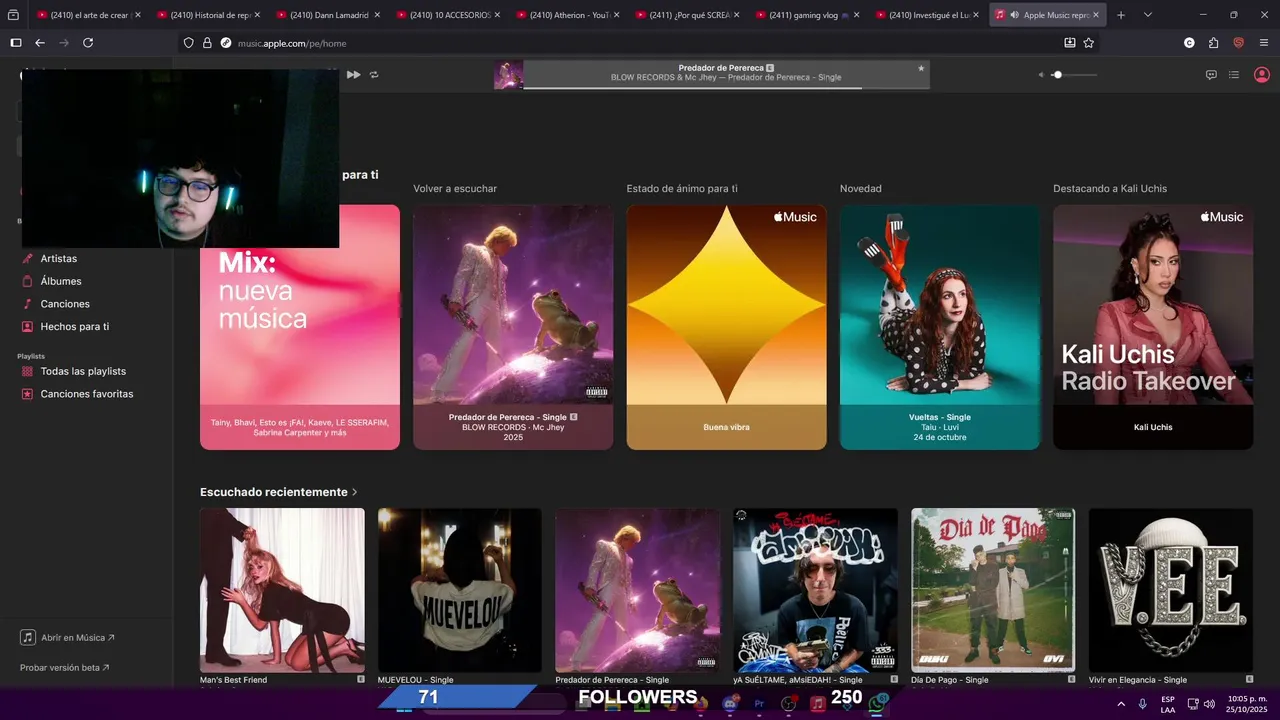
Task: Click the Canciones music note icon
Action: [x=28, y=304]
